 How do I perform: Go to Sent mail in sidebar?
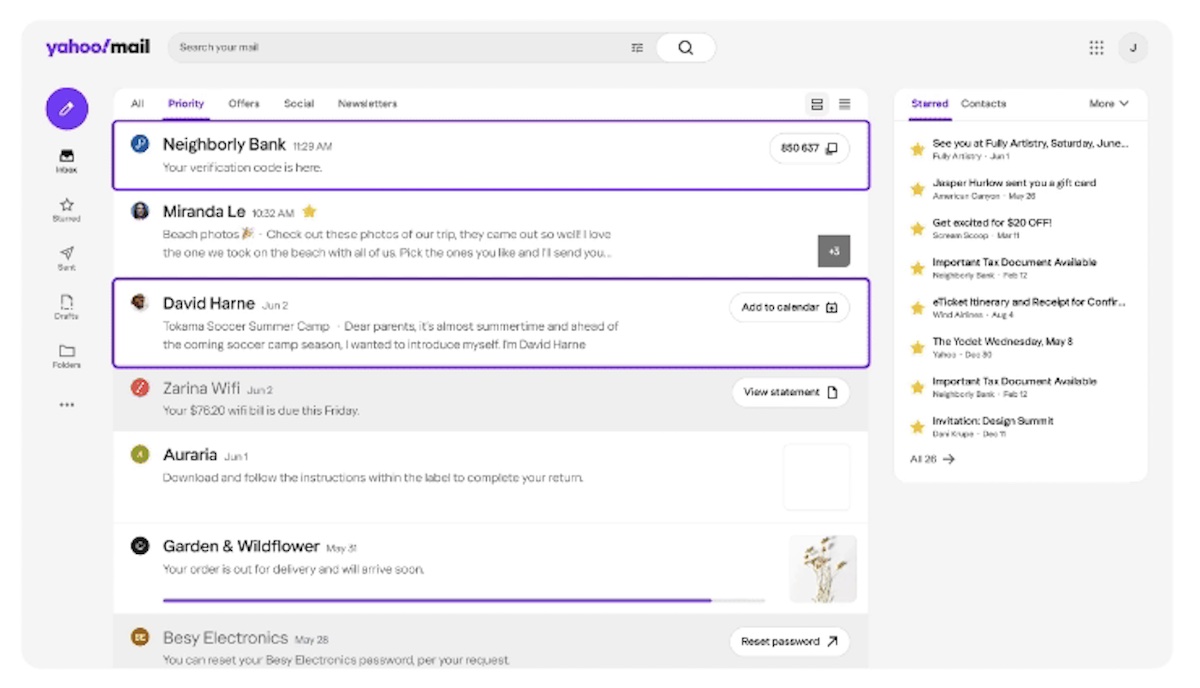click(x=67, y=259)
